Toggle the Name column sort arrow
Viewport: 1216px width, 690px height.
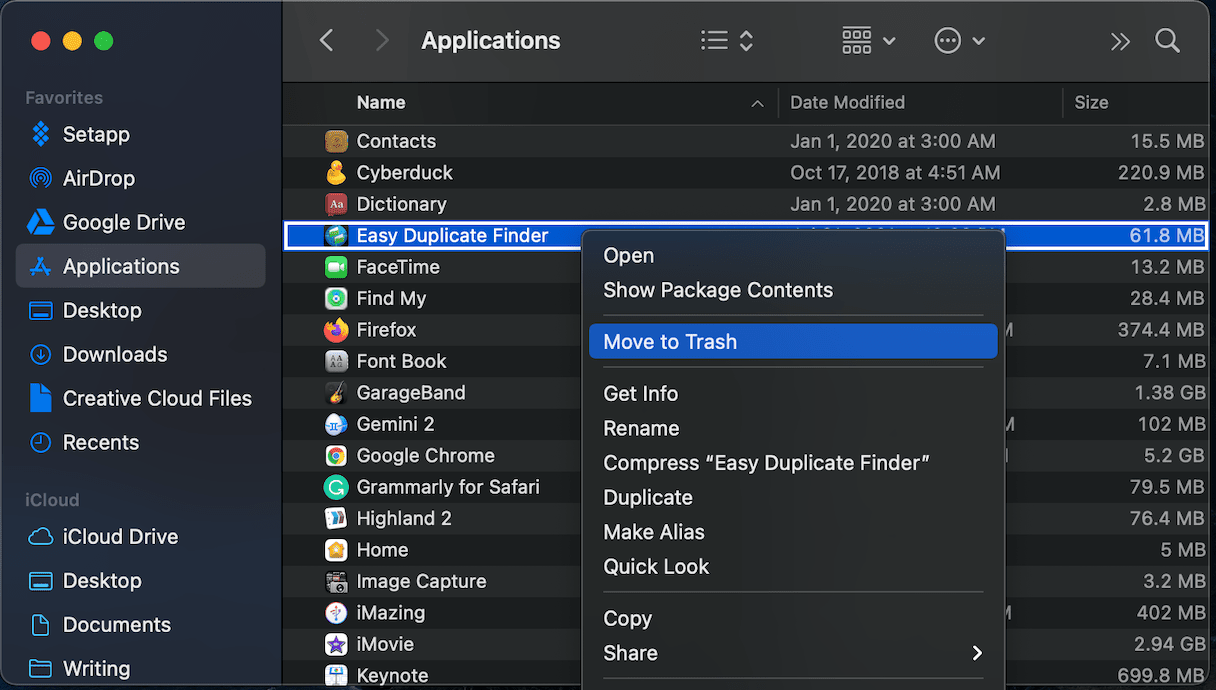(758, 103)
